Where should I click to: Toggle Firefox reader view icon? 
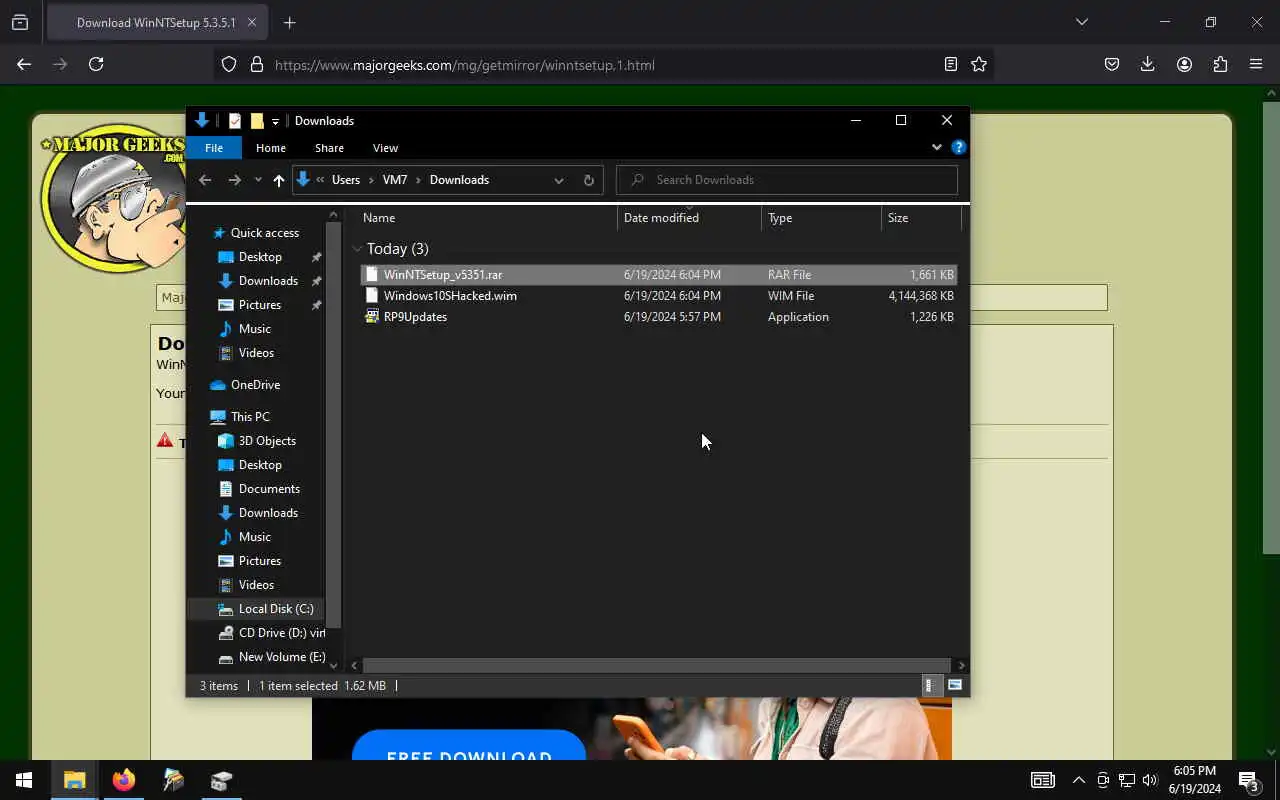coord(950,64)
